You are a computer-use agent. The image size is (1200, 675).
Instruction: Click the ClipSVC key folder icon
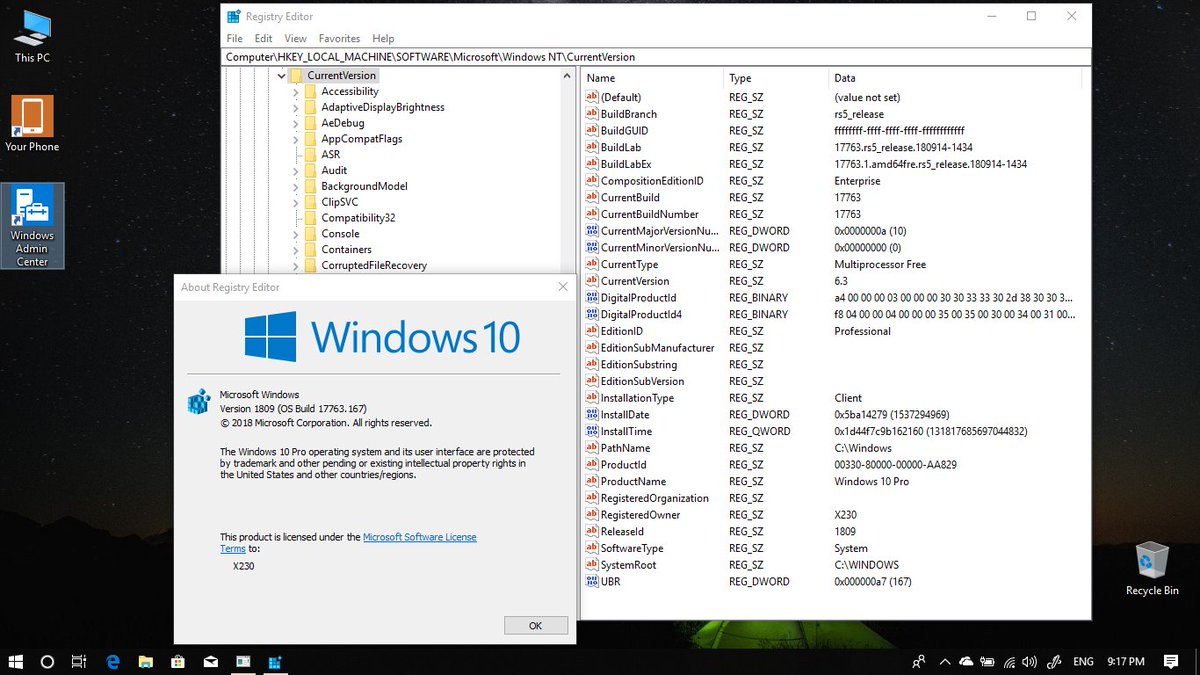310,202
